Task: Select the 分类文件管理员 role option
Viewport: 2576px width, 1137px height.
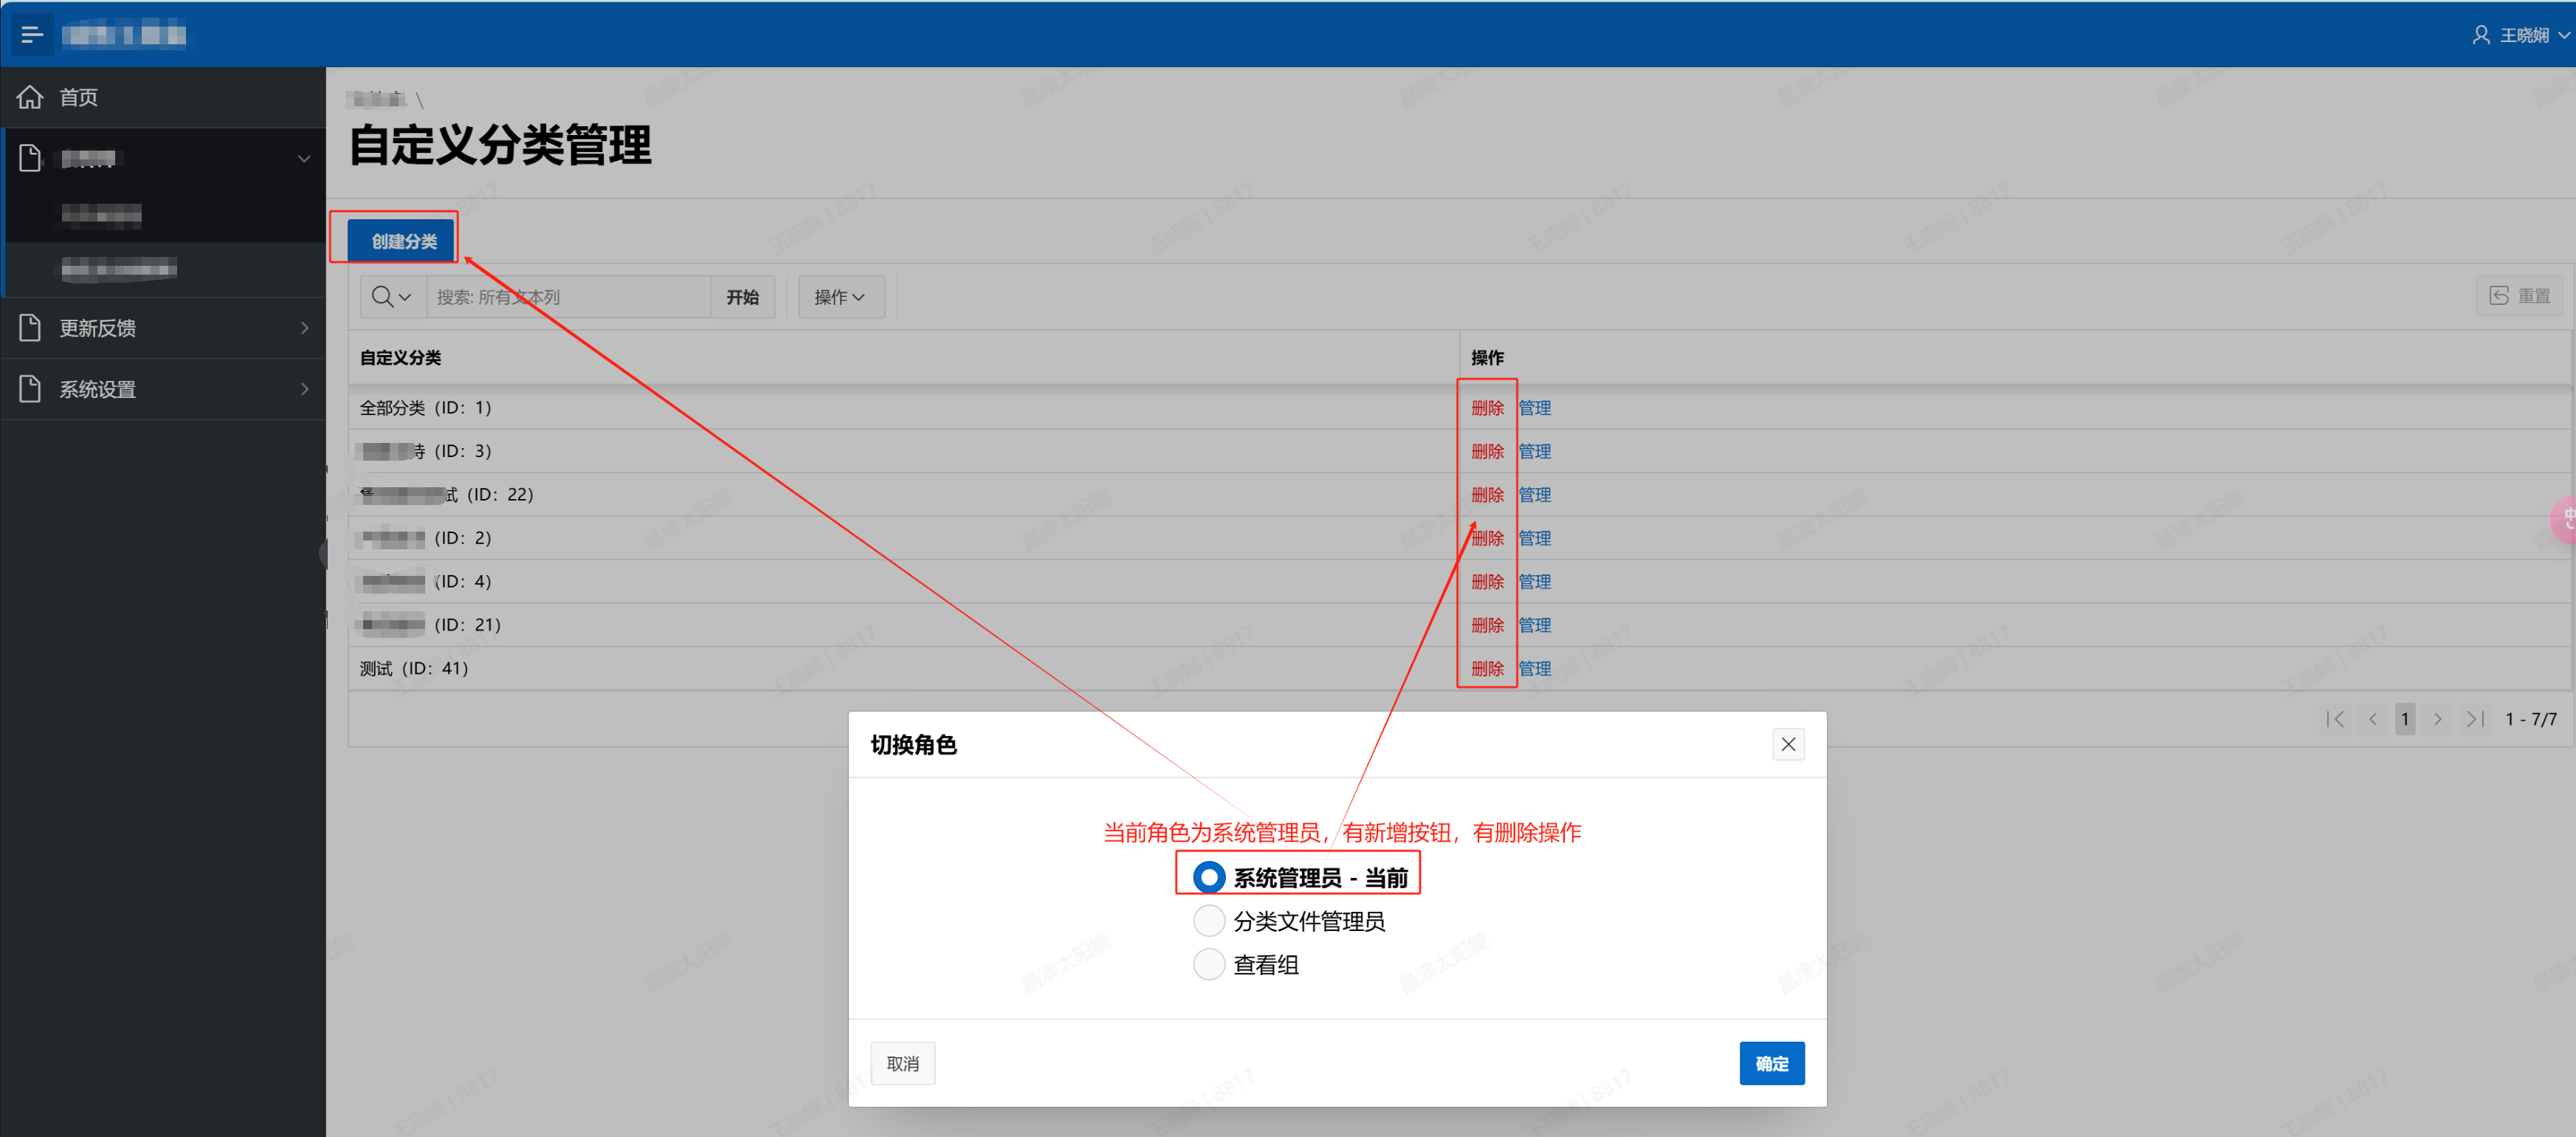Action: pos(1208,921)
